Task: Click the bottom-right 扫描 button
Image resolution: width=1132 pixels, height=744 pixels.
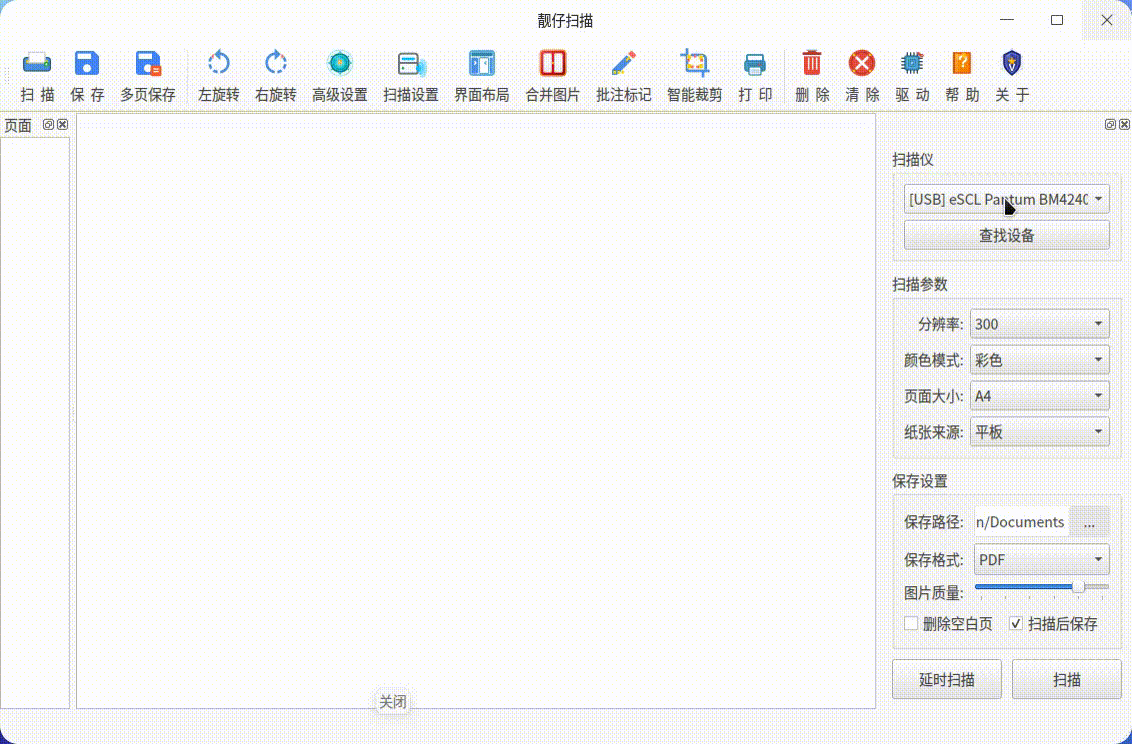Action: pyautogui.click(x=1066, y=679)
